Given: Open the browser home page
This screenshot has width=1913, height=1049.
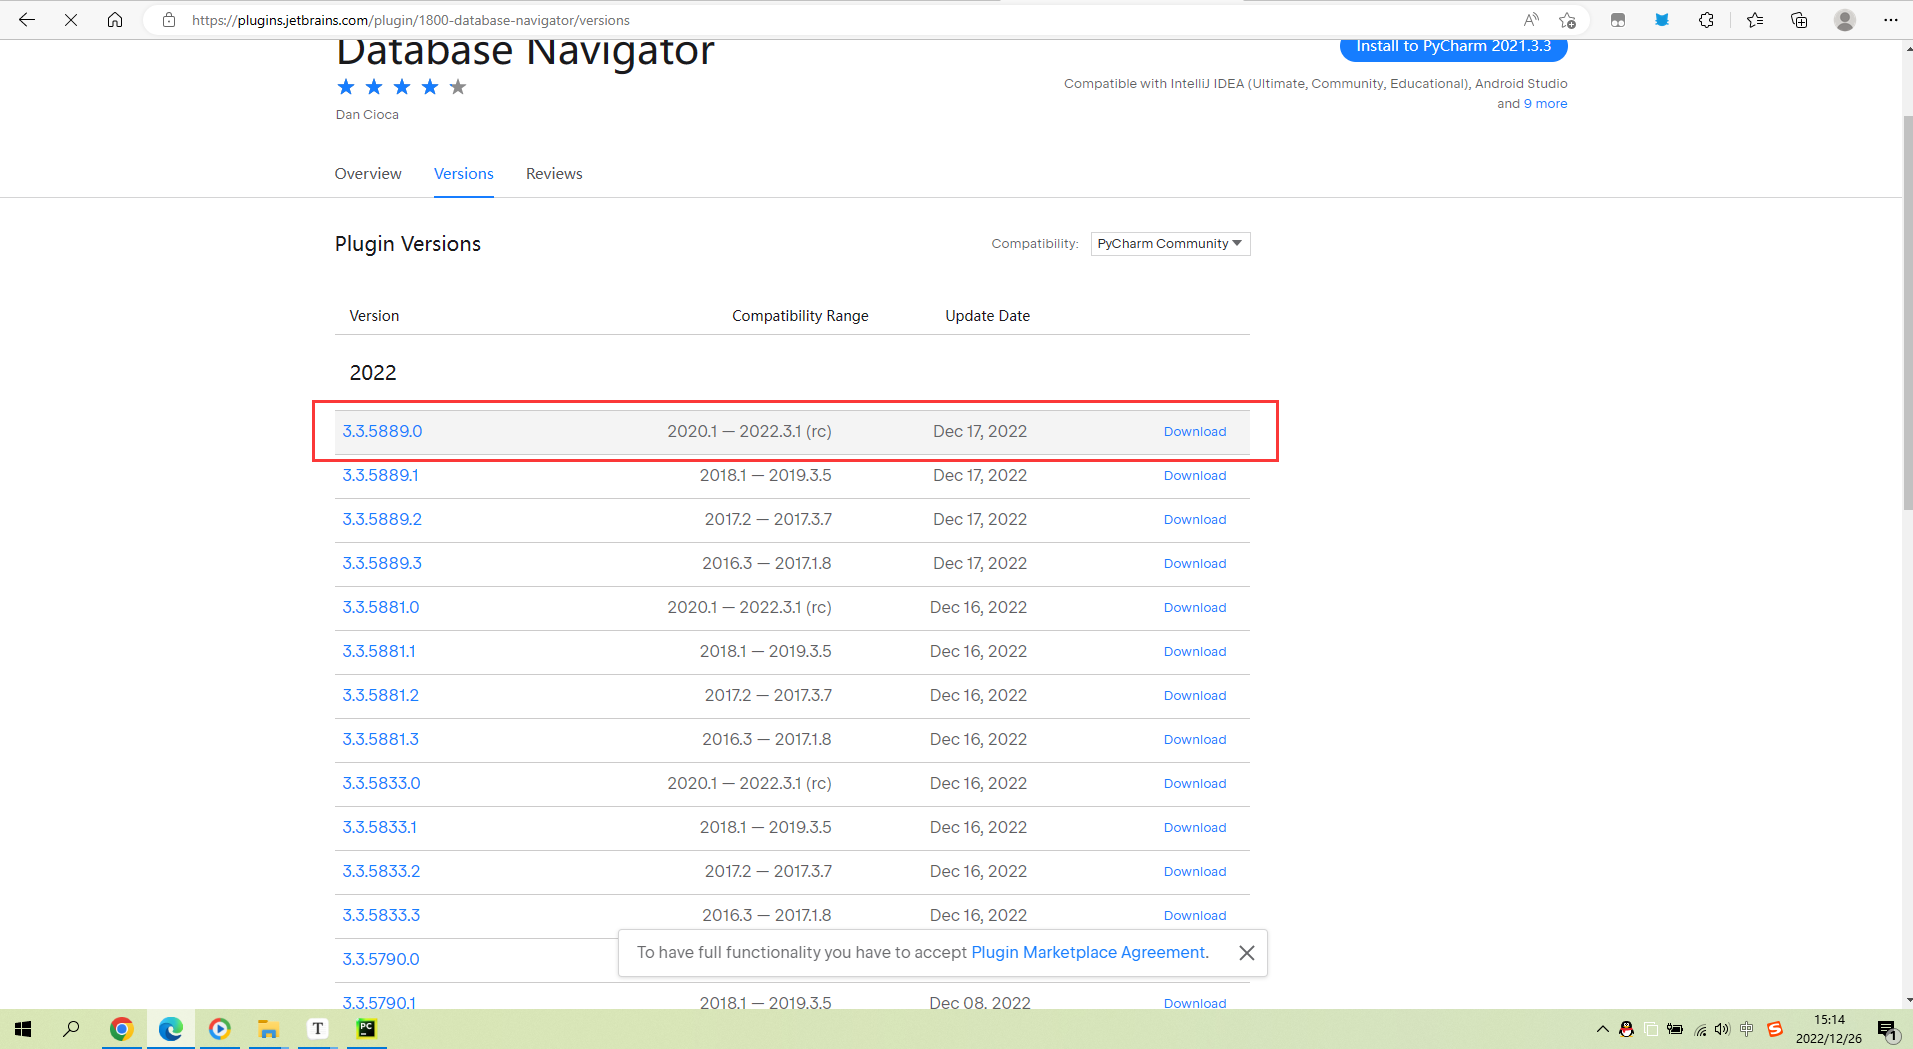Looking at the screenshot, I should 115,20.
